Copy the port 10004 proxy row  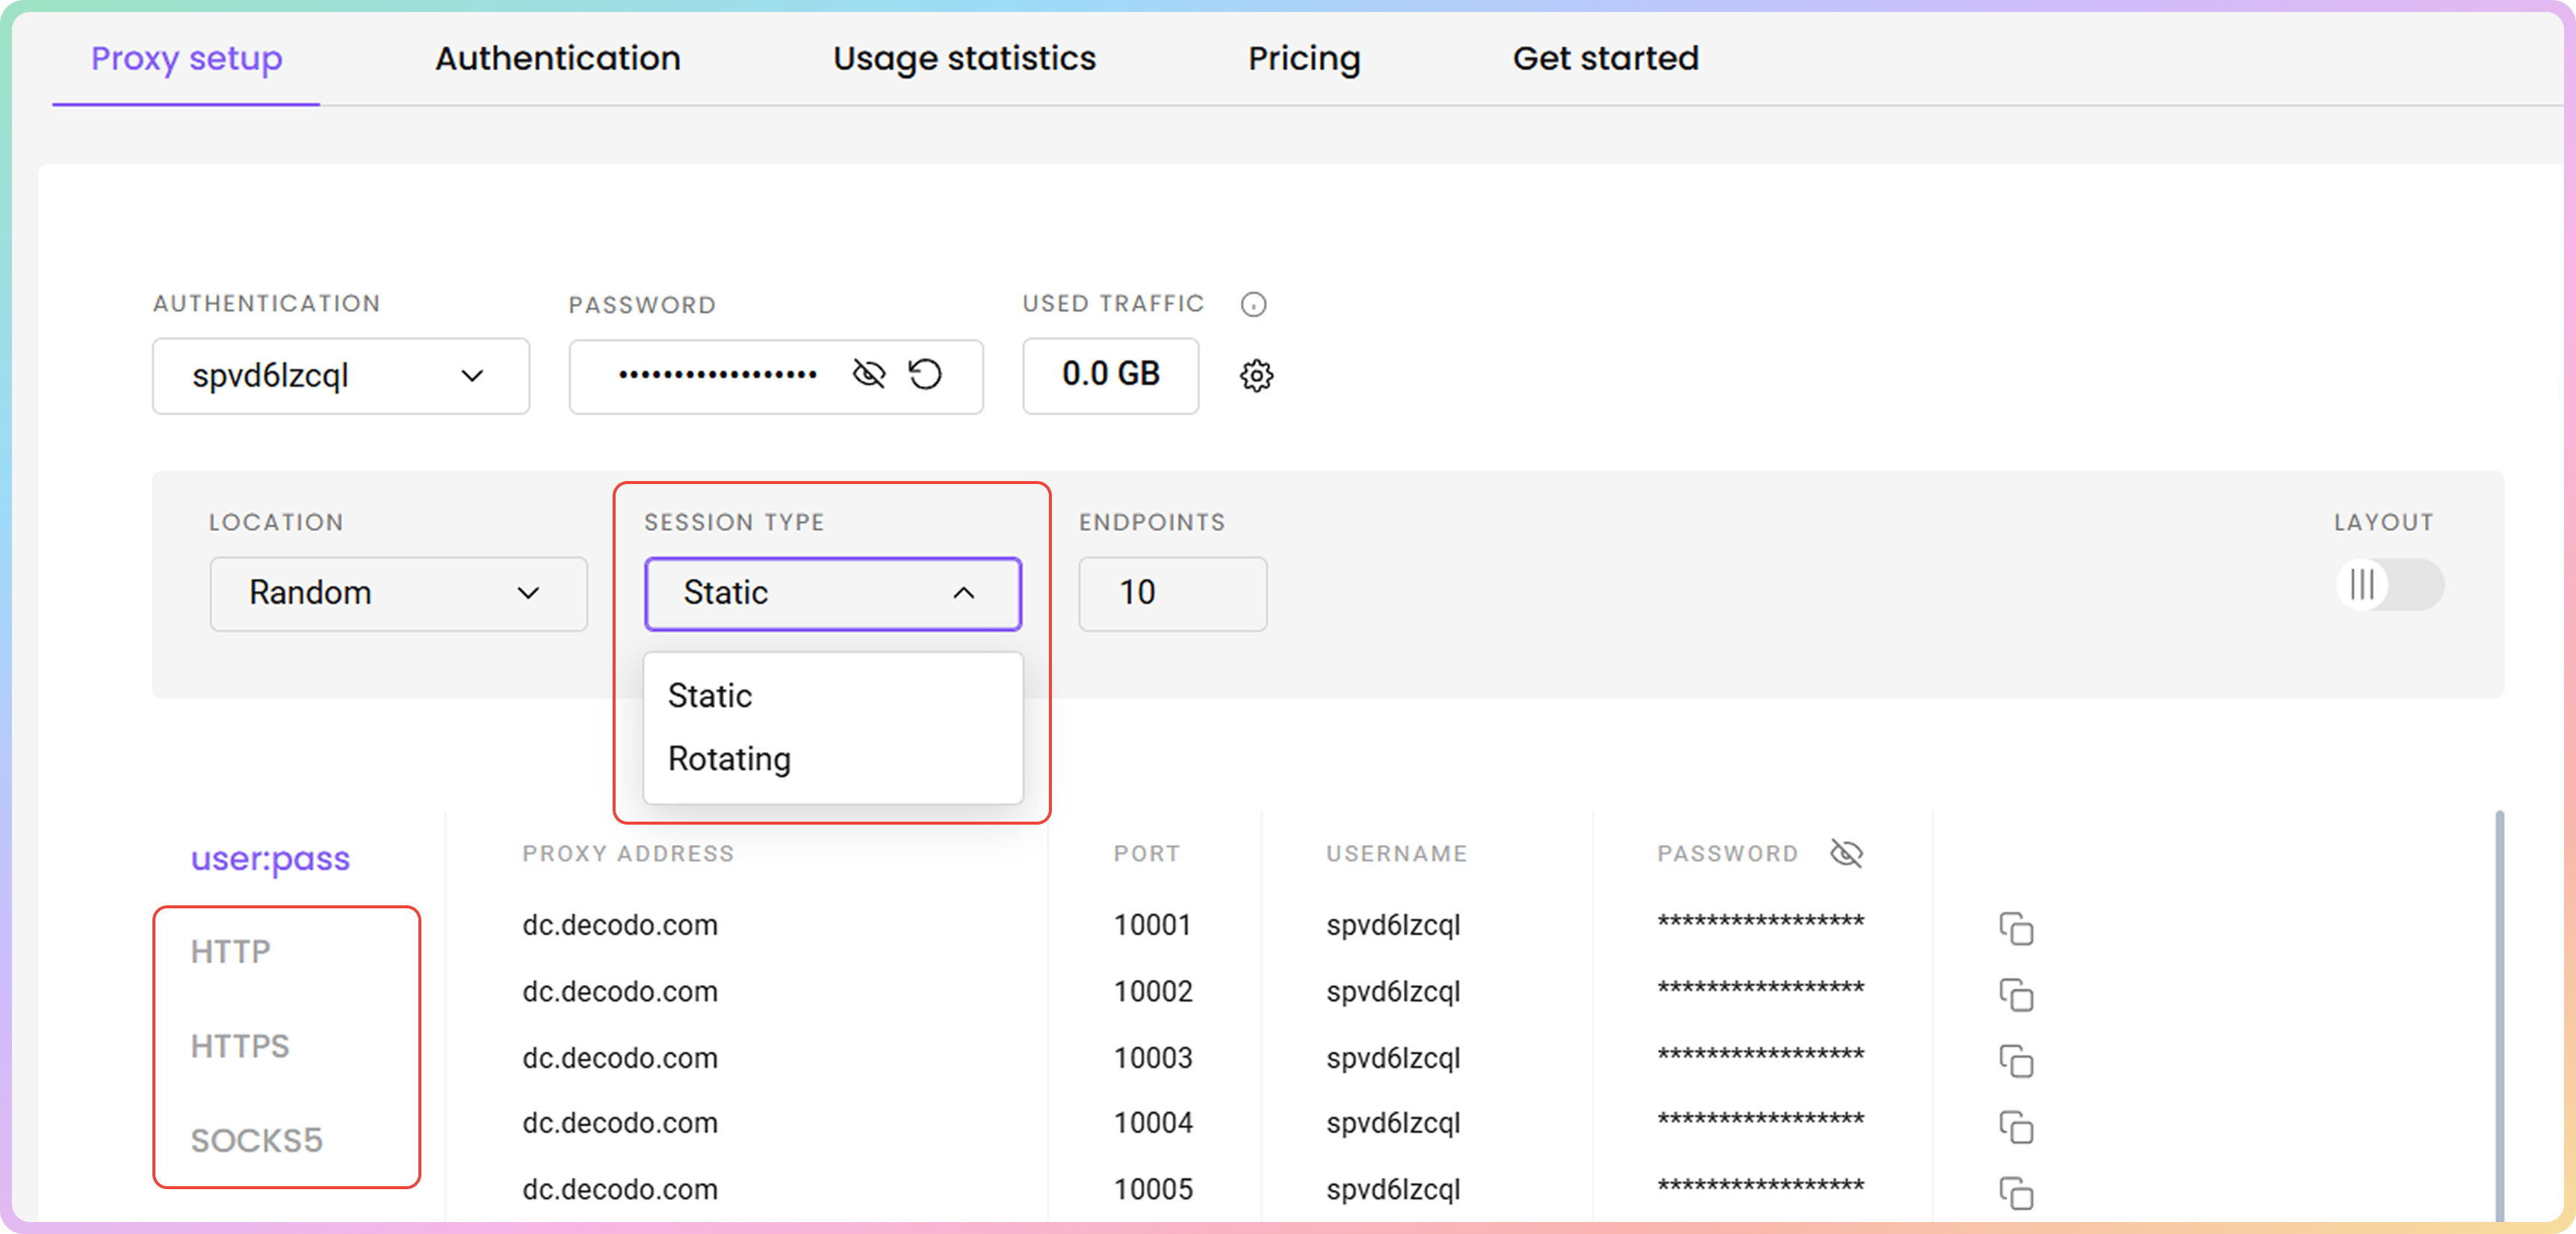pyautogui.click(x=2016, y=1126)
